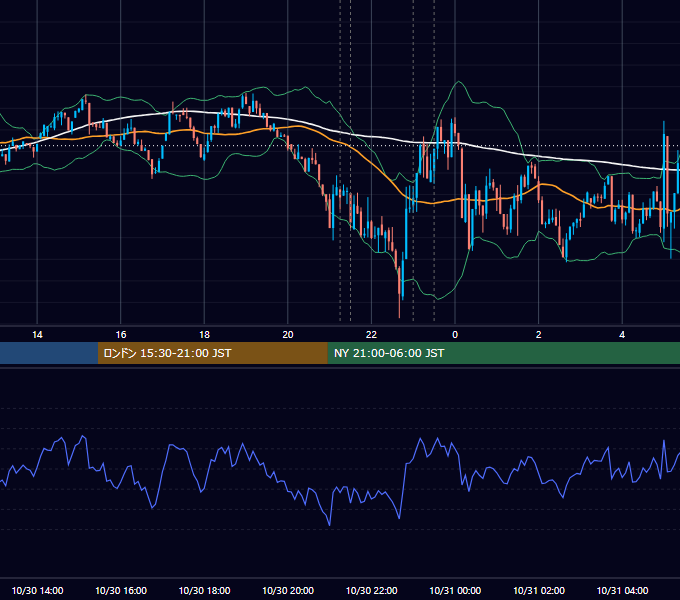Click the time axis label 16
680x600 pixels.
pyautogui.click(x=121, y=335)
